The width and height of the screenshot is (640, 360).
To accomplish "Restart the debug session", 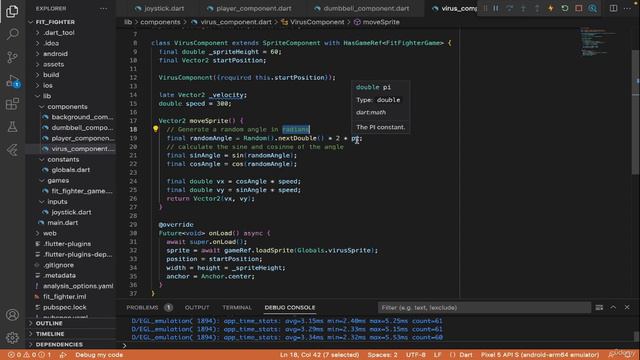I will click(x=565, y=8).
